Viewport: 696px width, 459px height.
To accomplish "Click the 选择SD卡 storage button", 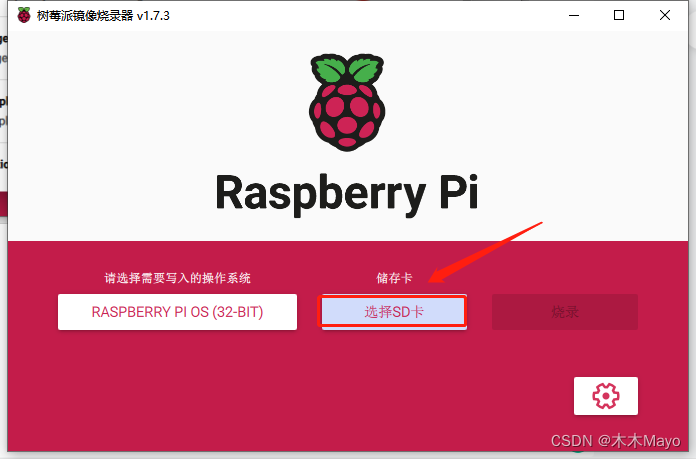I will [394, 312].
